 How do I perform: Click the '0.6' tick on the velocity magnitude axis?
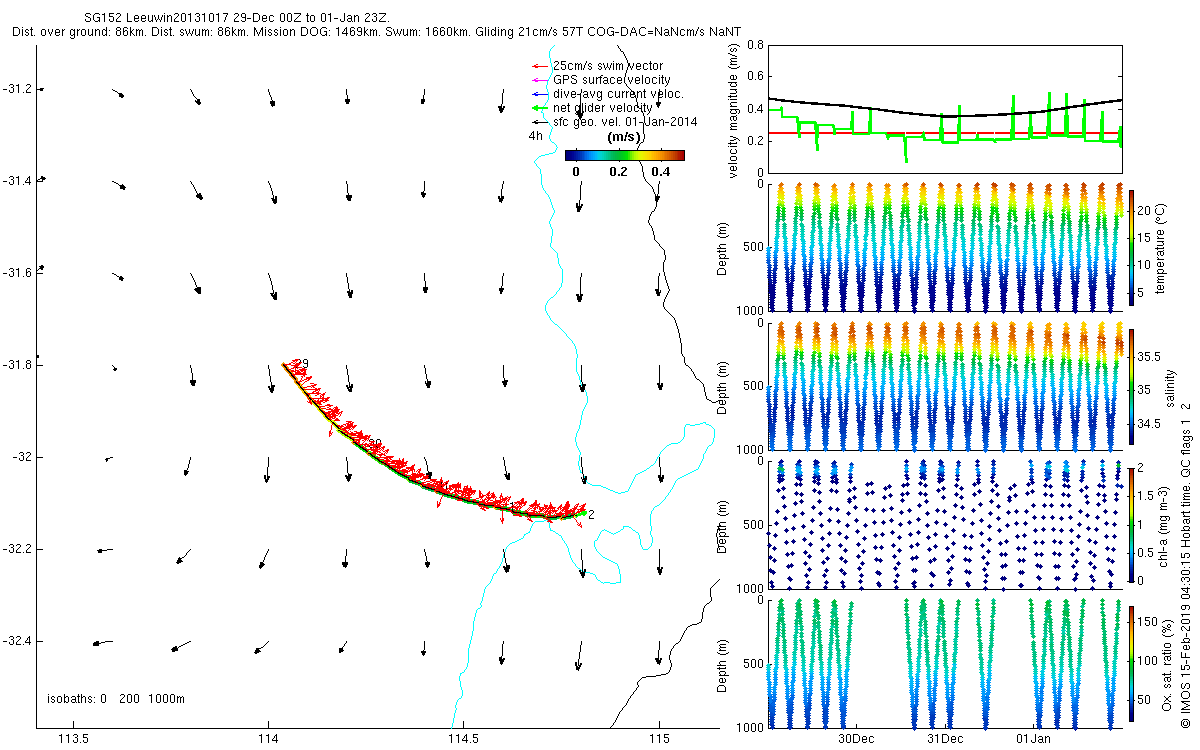coord(755,77)
